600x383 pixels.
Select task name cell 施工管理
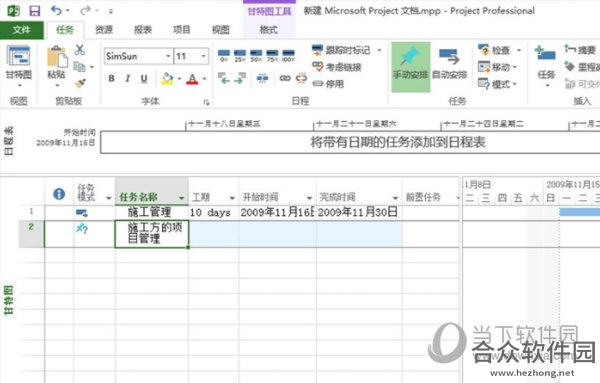tap(152, 212)
